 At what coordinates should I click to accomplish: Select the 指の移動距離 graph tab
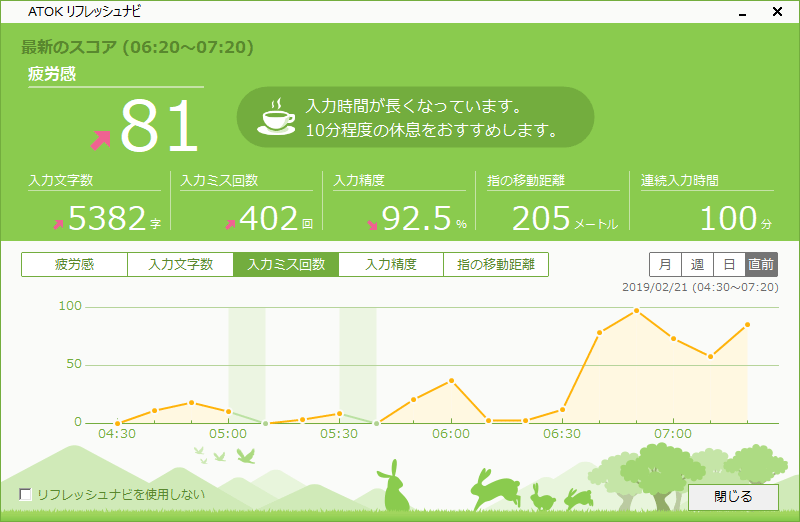(496, 264)
